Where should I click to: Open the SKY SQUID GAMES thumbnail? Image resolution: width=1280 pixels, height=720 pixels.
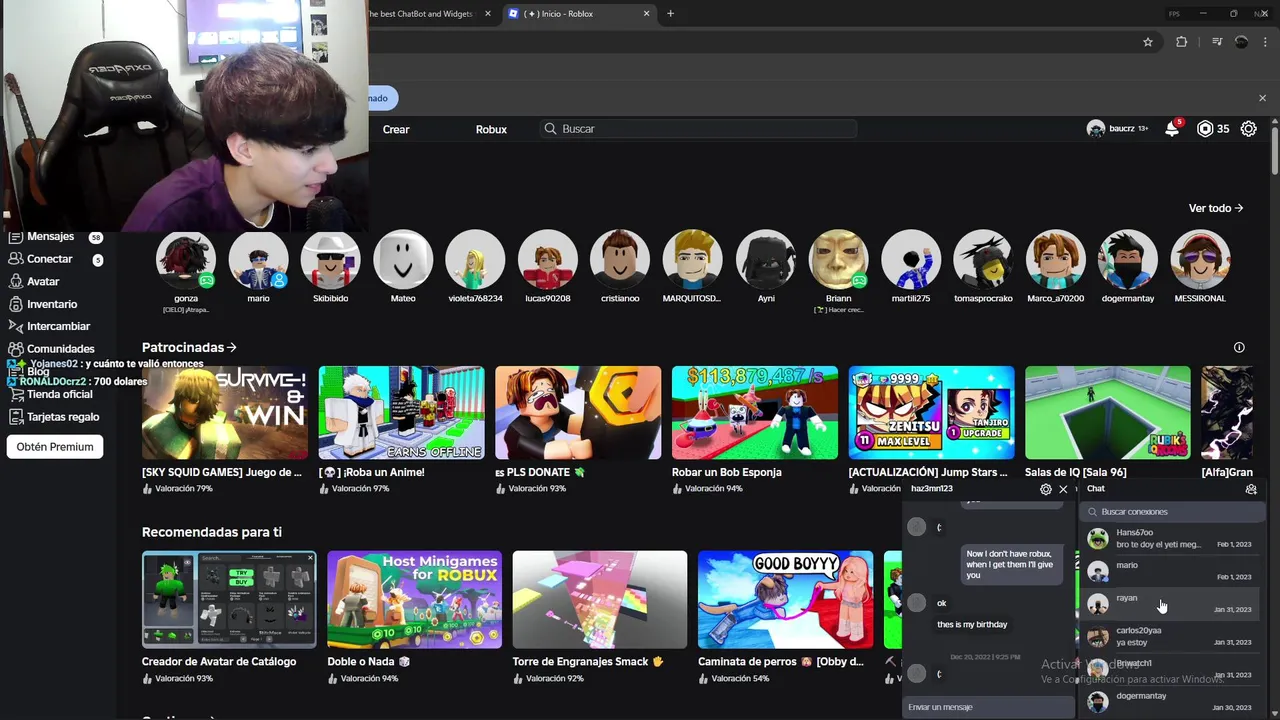tap(225, 413)
